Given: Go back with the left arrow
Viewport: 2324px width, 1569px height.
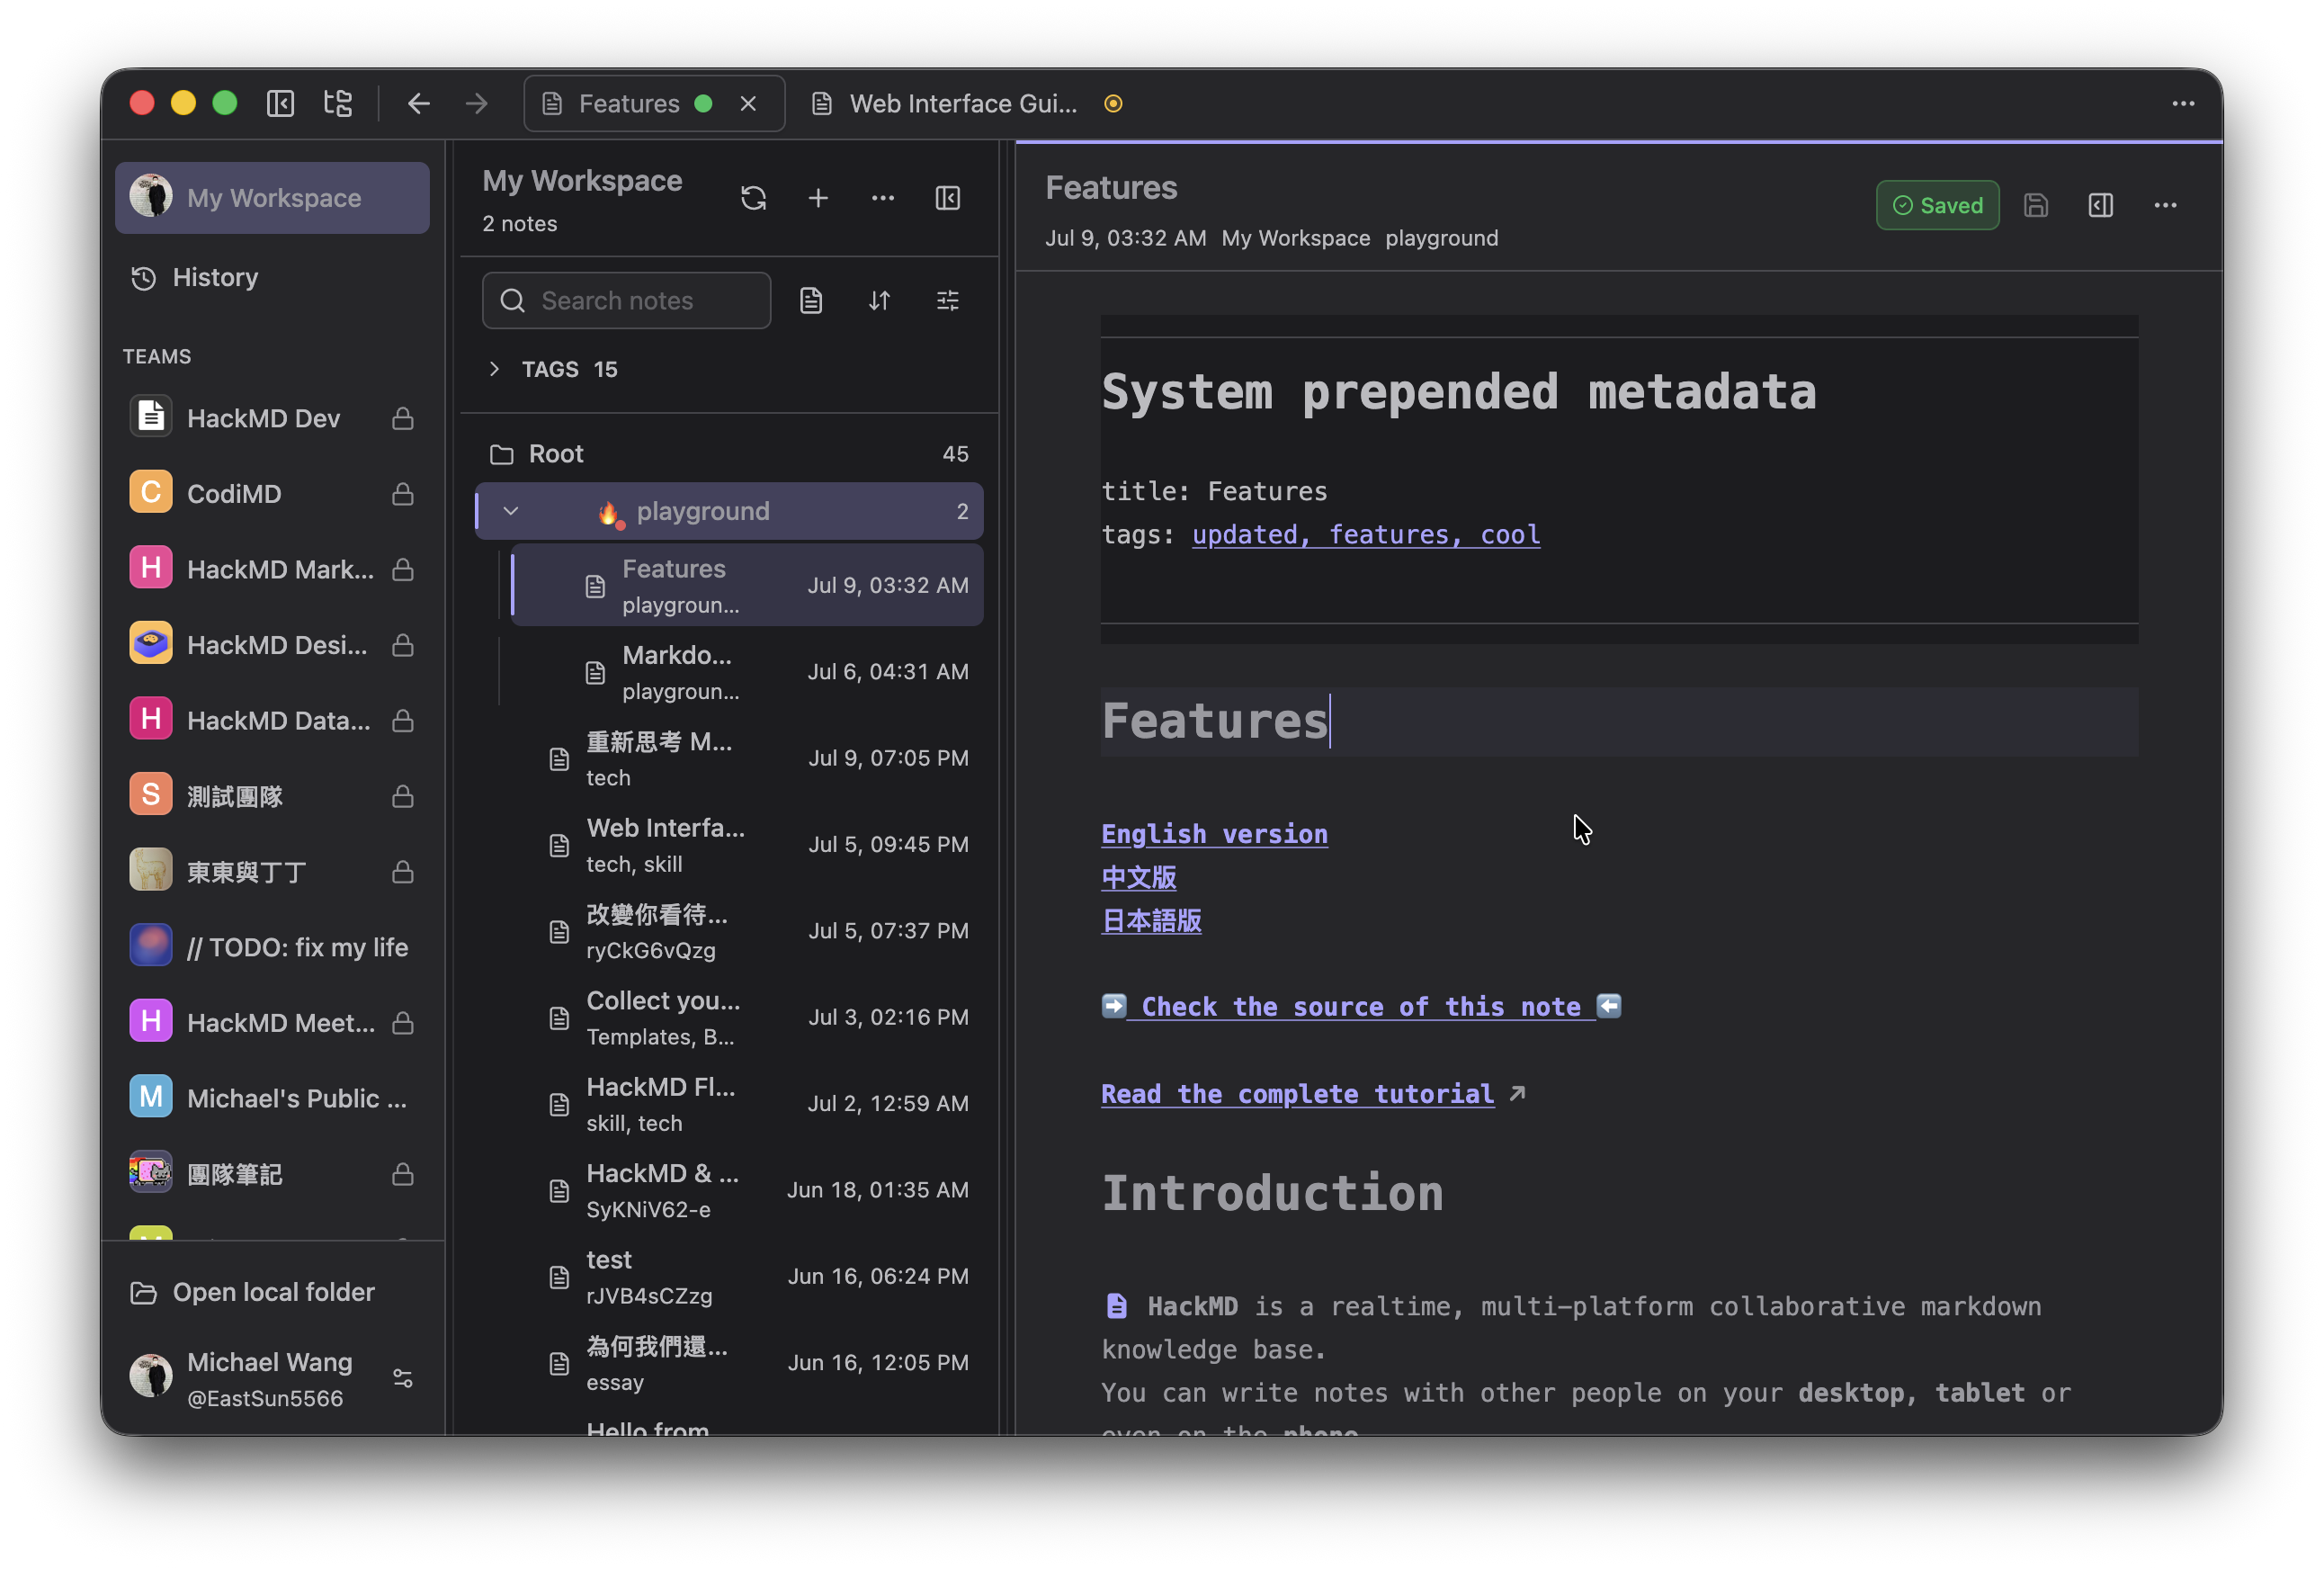Looking at the screenshot, I should click(419, 103).
